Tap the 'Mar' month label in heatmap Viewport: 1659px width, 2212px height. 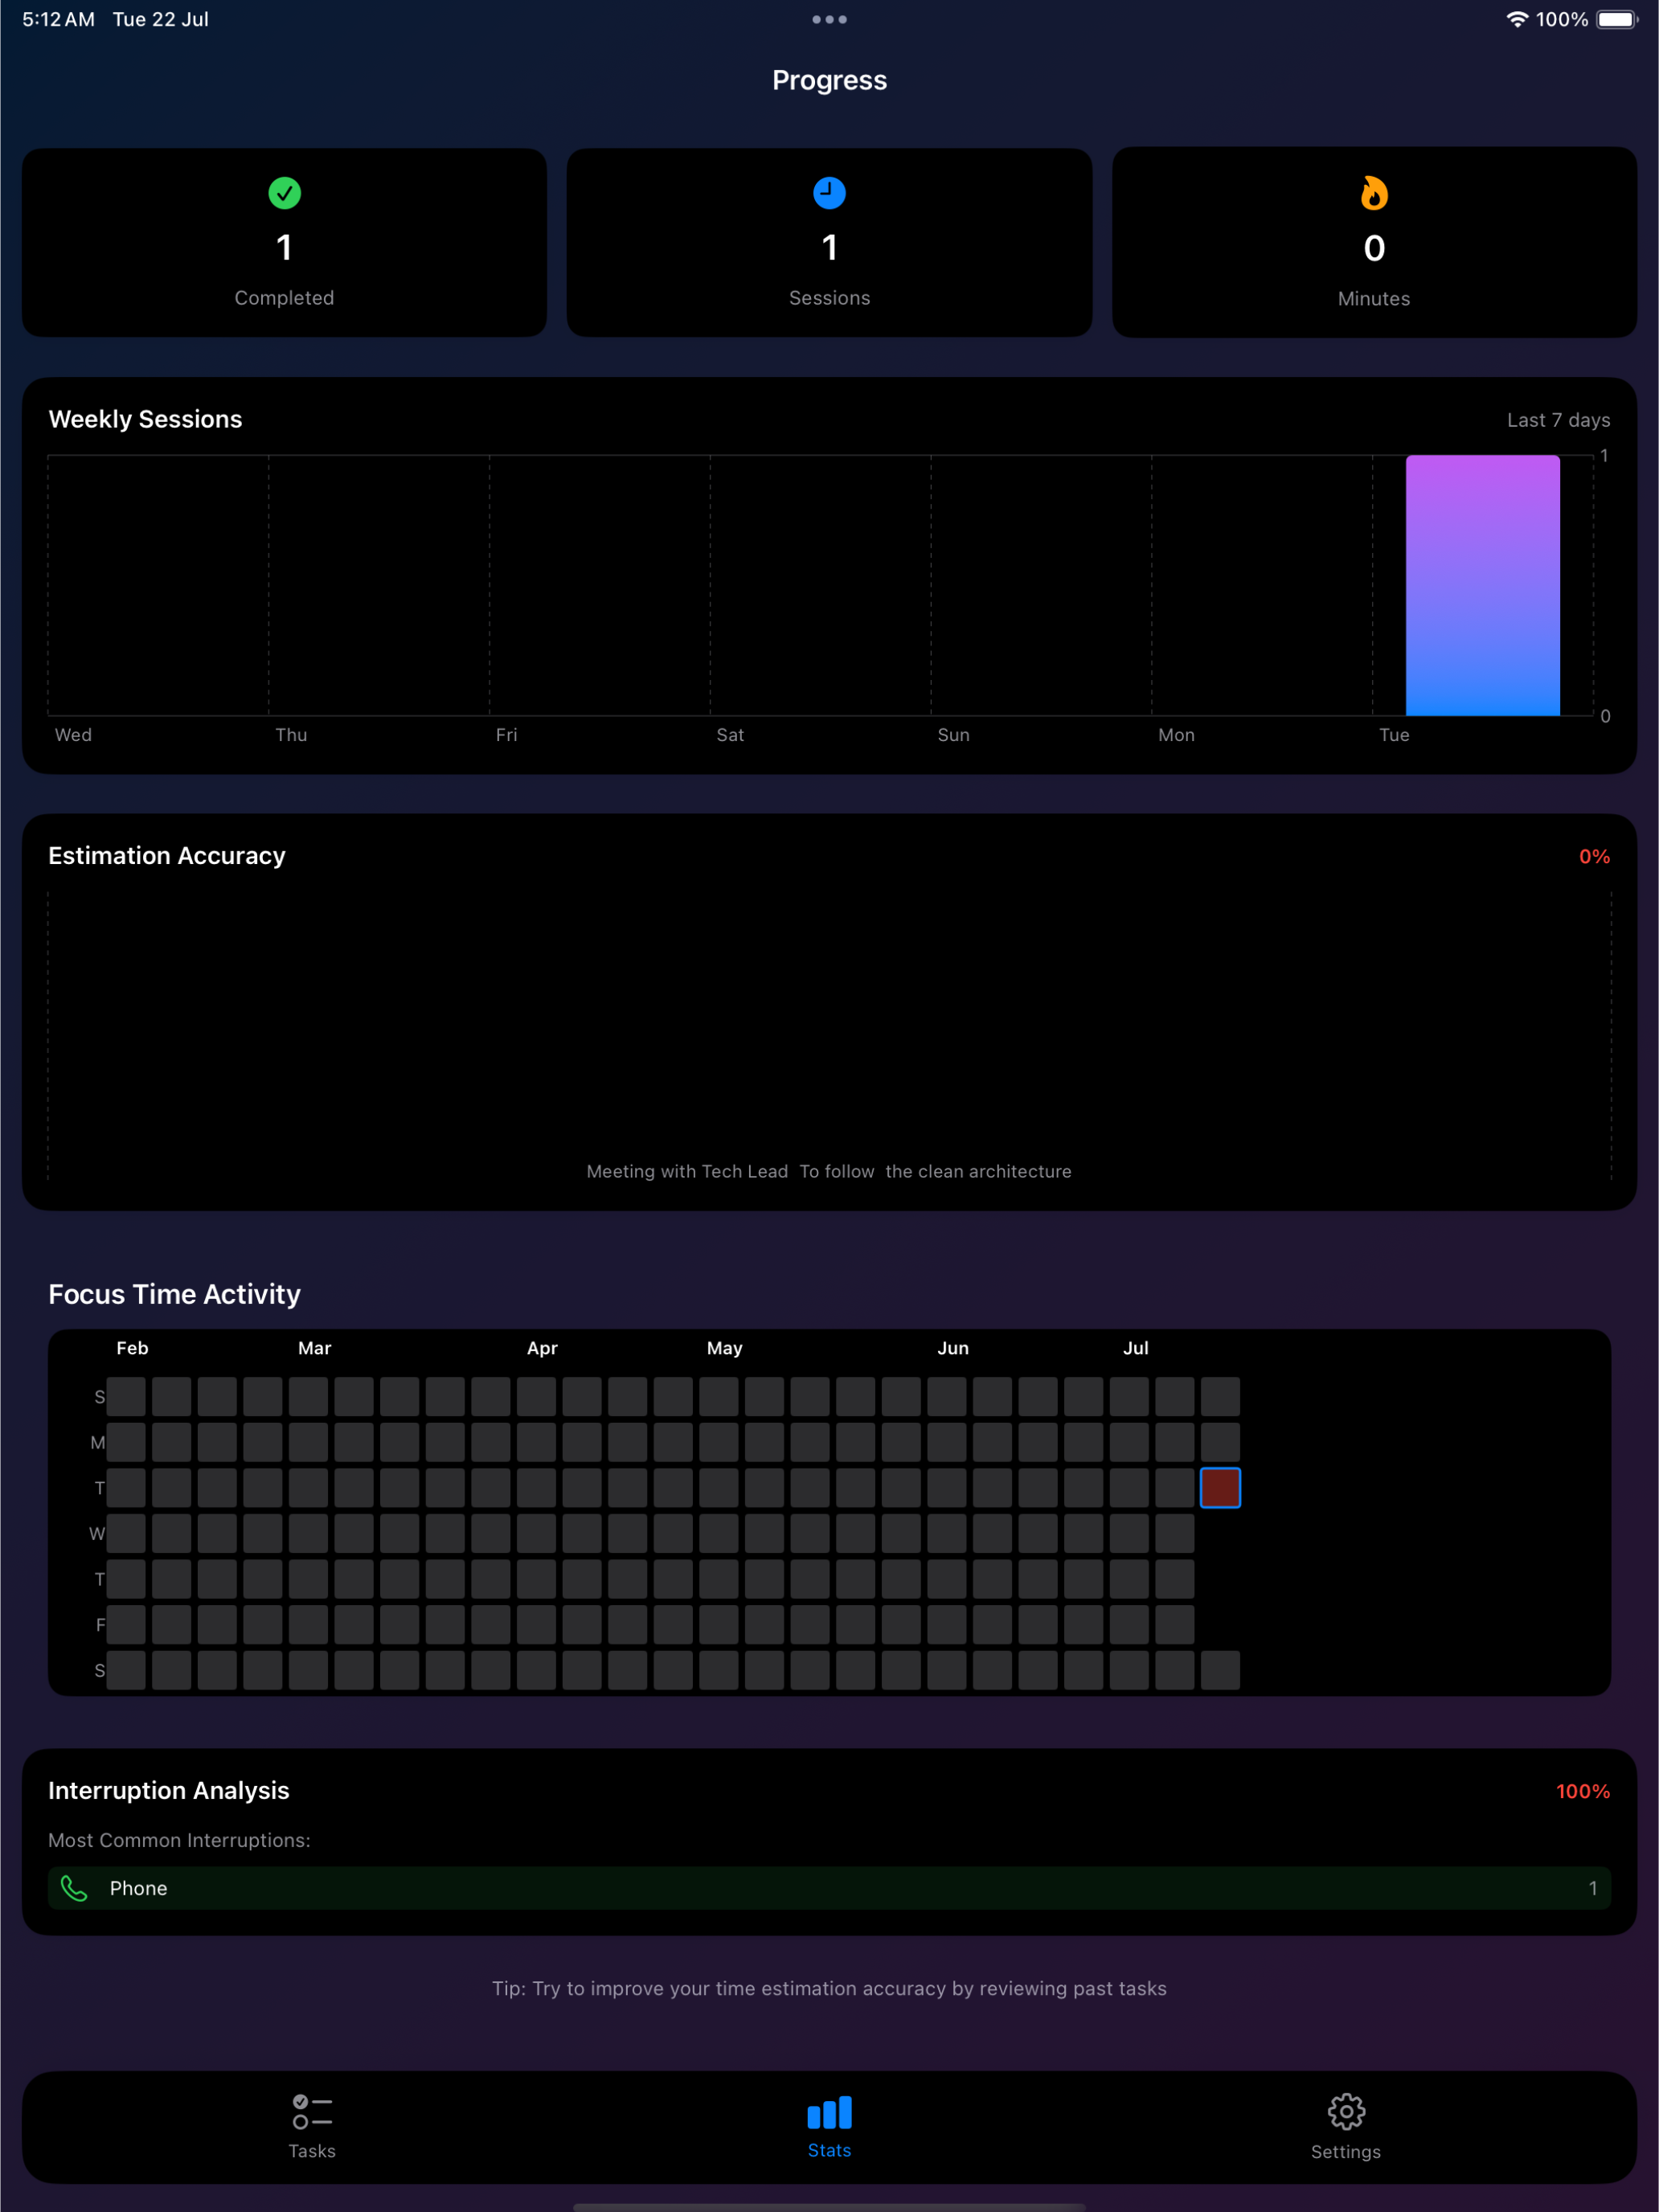[x=314, y=1348]
